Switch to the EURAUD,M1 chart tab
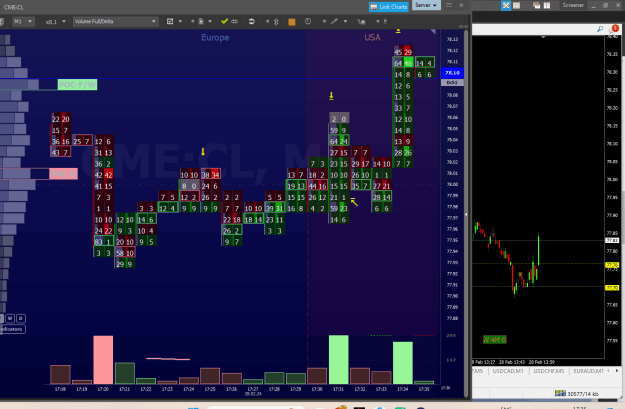The height and width of the screenshot is (409, 625). coord(588,371)
